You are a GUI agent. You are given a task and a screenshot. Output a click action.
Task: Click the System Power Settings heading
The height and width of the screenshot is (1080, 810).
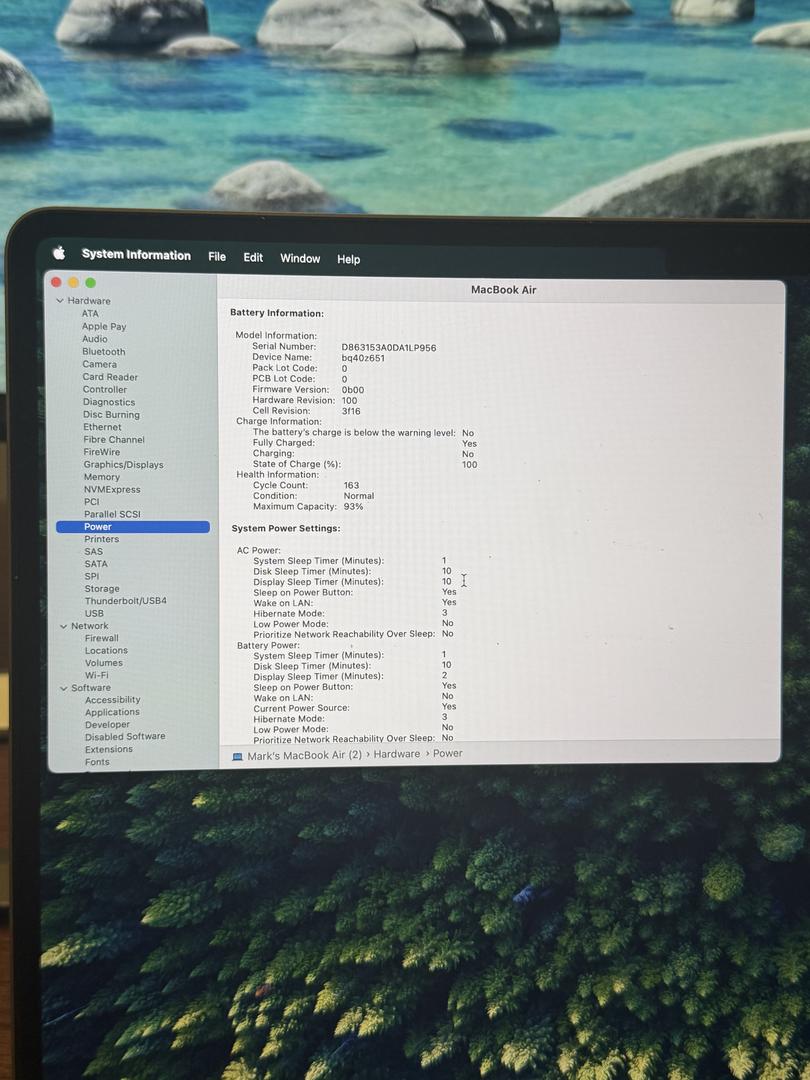tap(286, 528)
